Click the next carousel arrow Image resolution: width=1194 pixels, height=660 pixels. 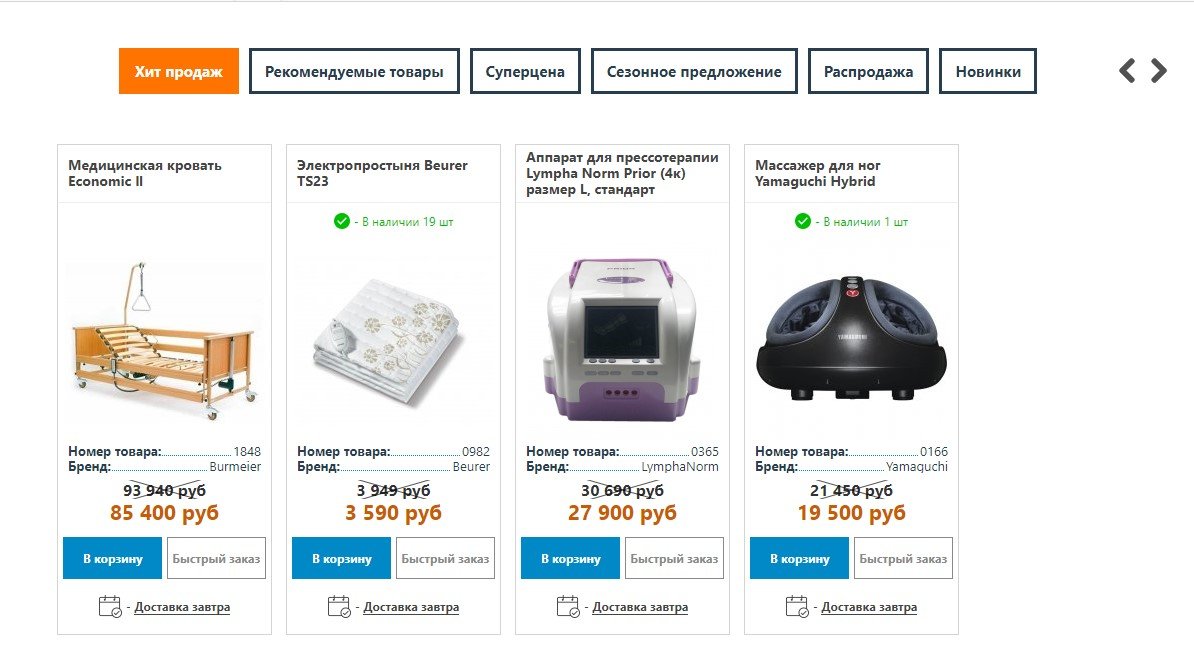(1159, 70)
